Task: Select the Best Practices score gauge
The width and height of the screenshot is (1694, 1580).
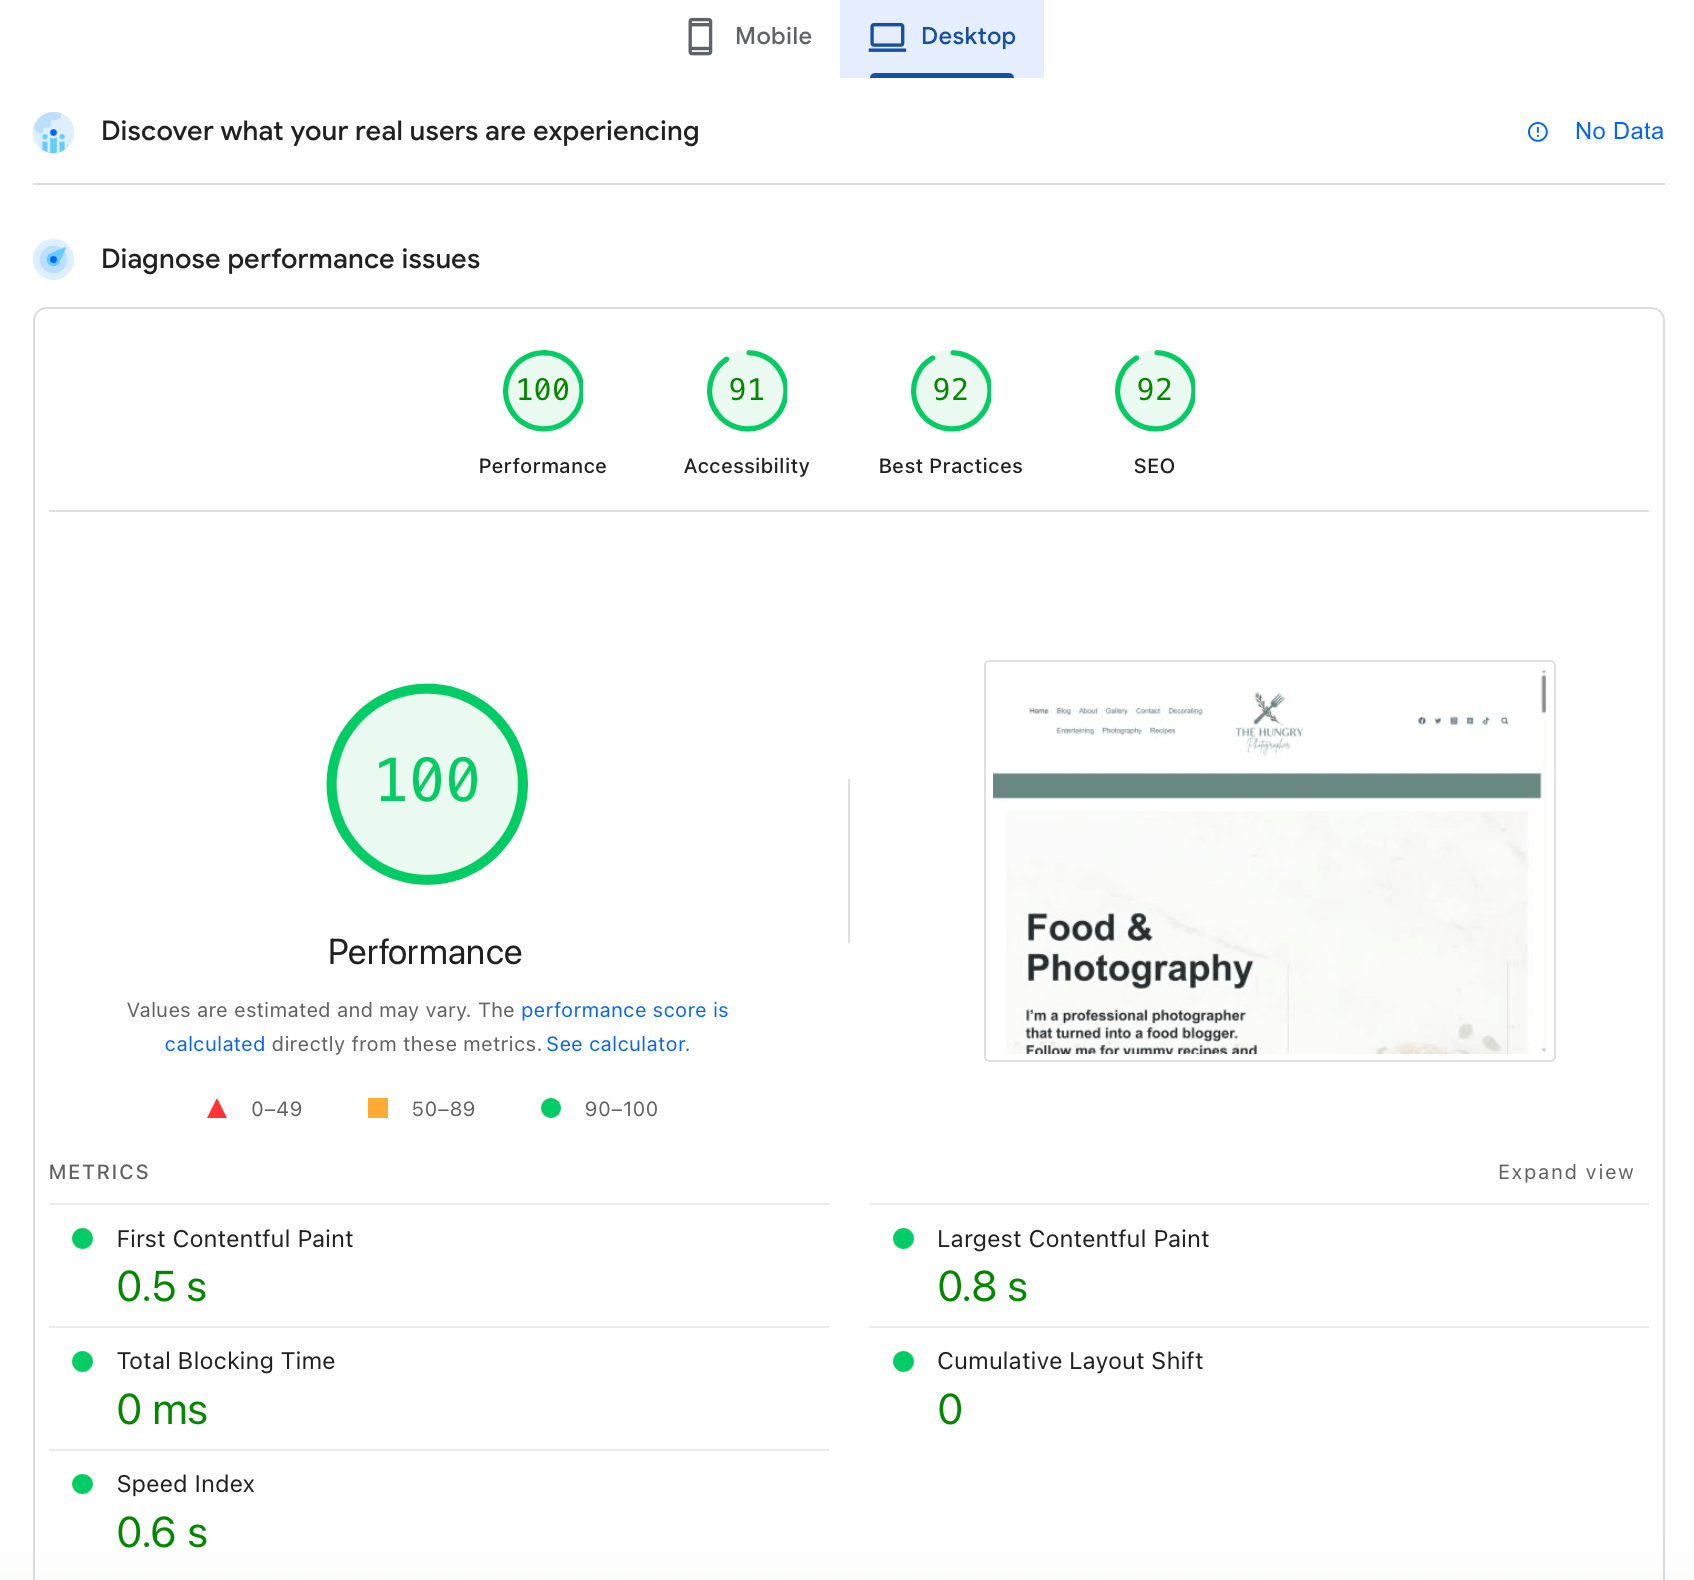Action: pyautogui.click(x=950, y=391)
